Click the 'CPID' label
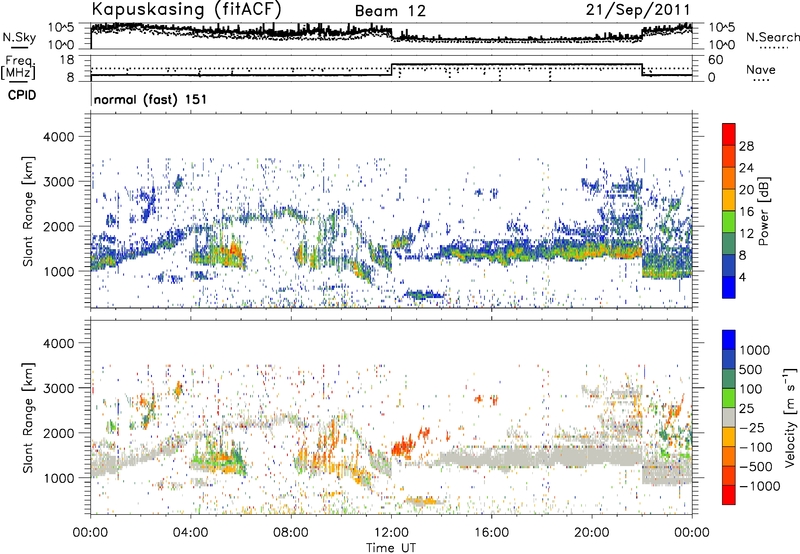Viewport: 800px width, 554px height. click(x=22, y=95)
